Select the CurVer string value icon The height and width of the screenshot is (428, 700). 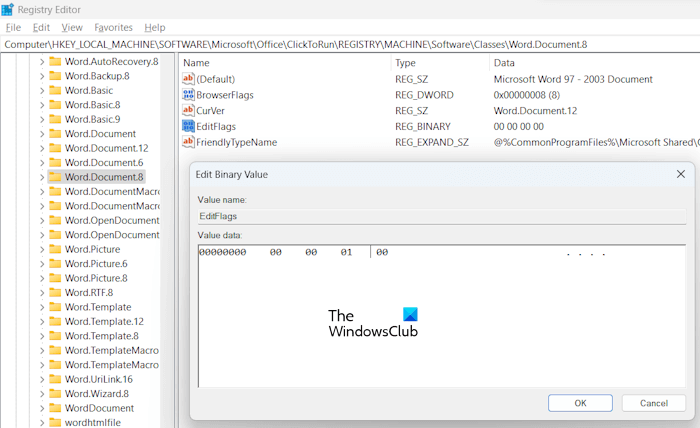coord(188,110)
